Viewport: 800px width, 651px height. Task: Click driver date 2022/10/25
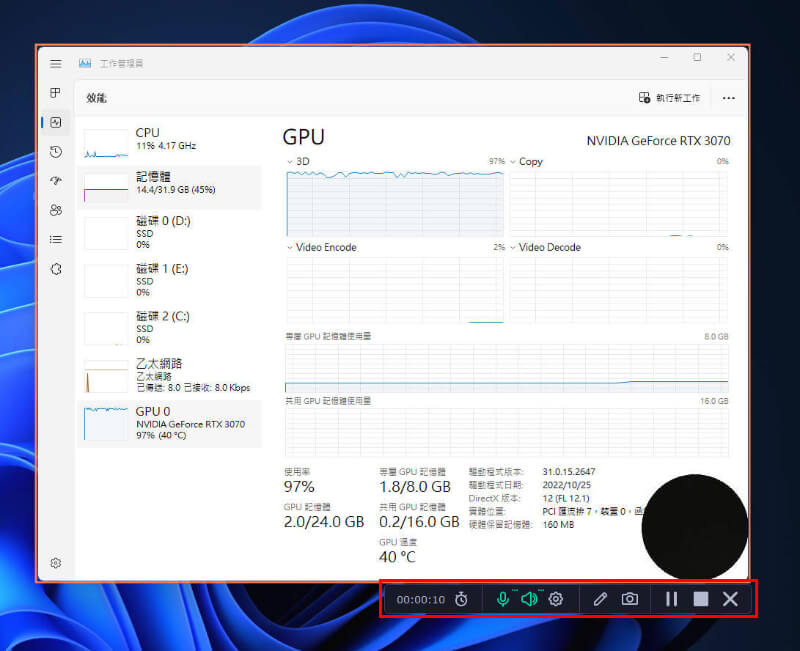coord(566,485)
